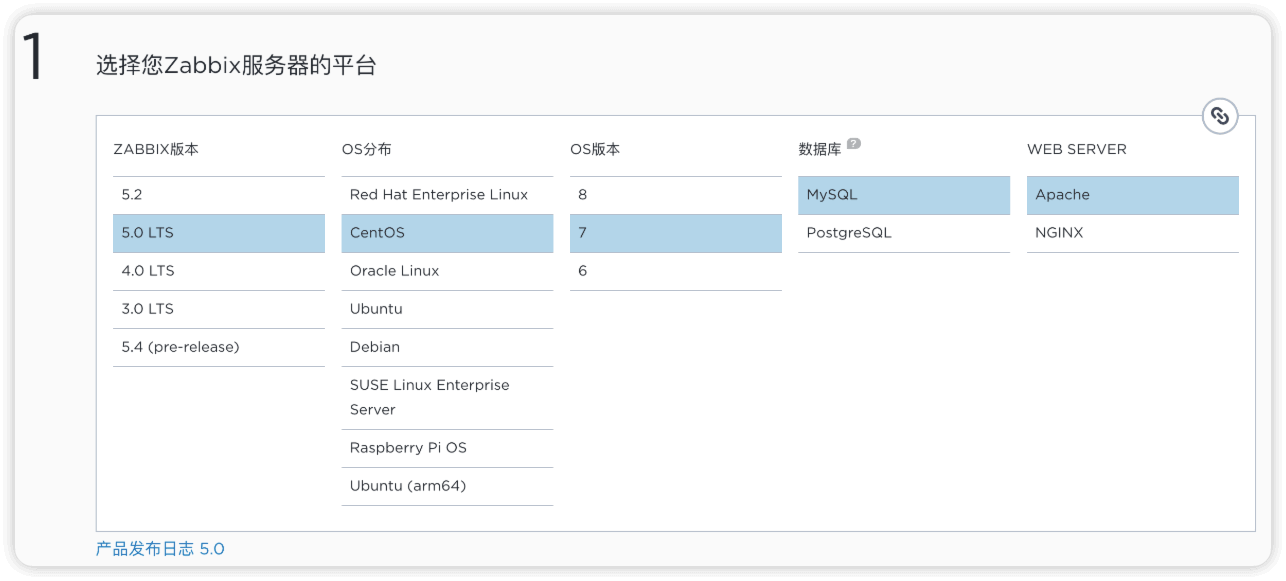
Task: Select NGINX as web server
Action: click(x=1133, y=233)
